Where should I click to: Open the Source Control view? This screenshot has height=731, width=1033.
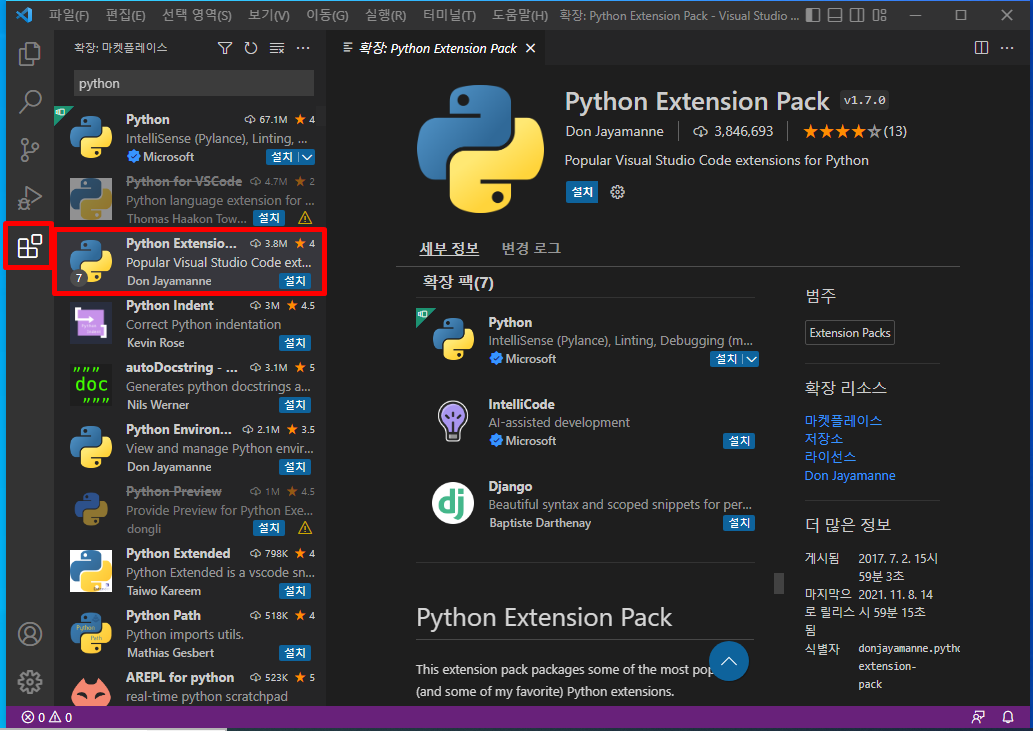pos(30,150)
